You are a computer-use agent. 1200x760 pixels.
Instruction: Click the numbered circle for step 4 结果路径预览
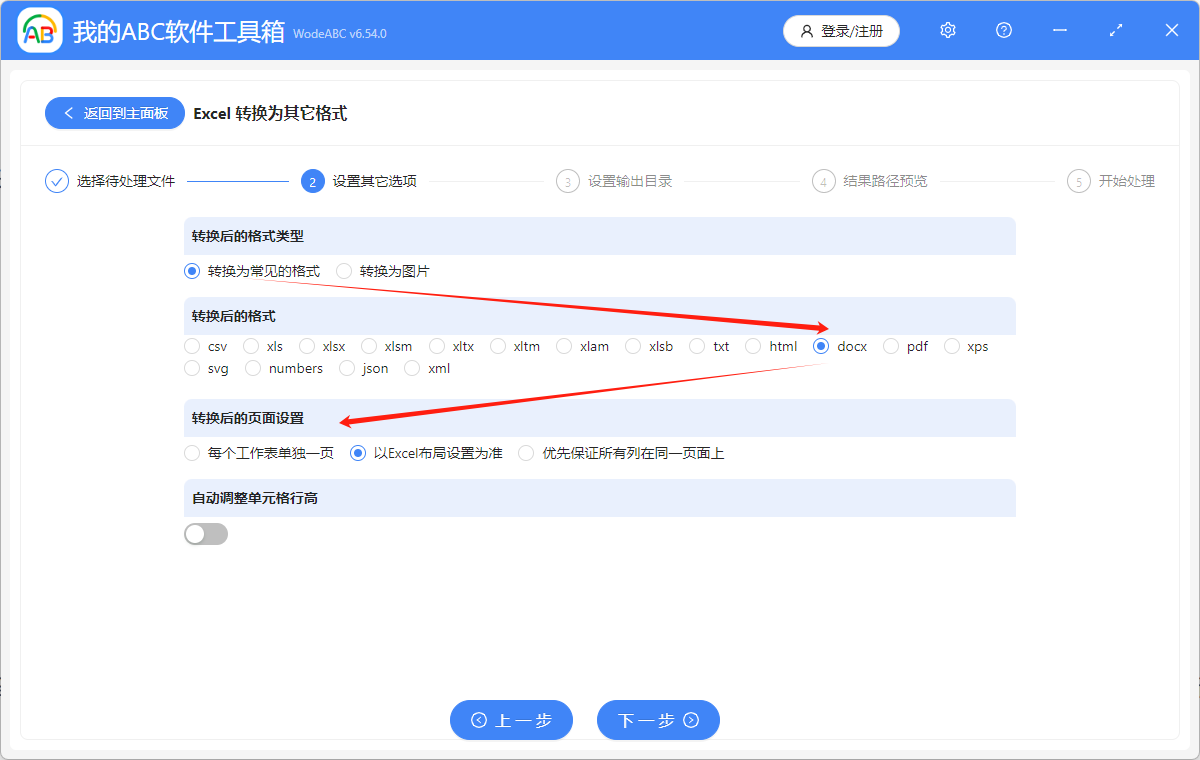click(823, 181)
